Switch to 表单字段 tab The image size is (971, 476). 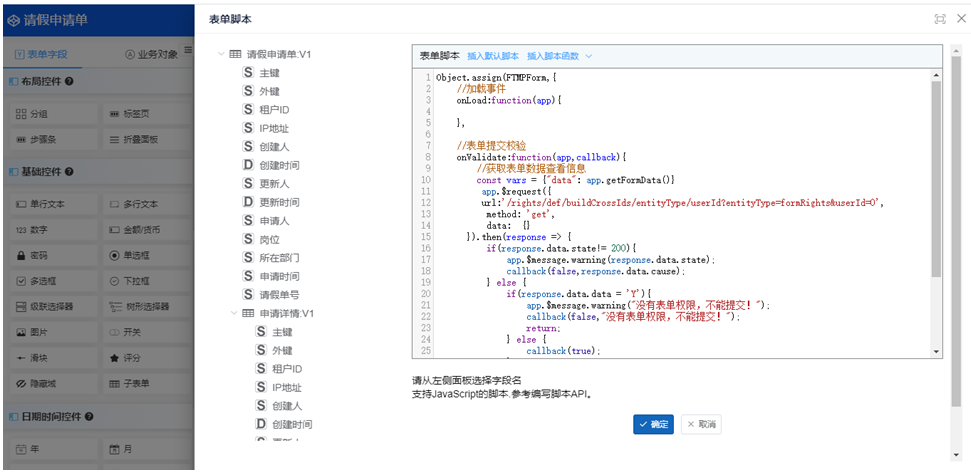40,54
